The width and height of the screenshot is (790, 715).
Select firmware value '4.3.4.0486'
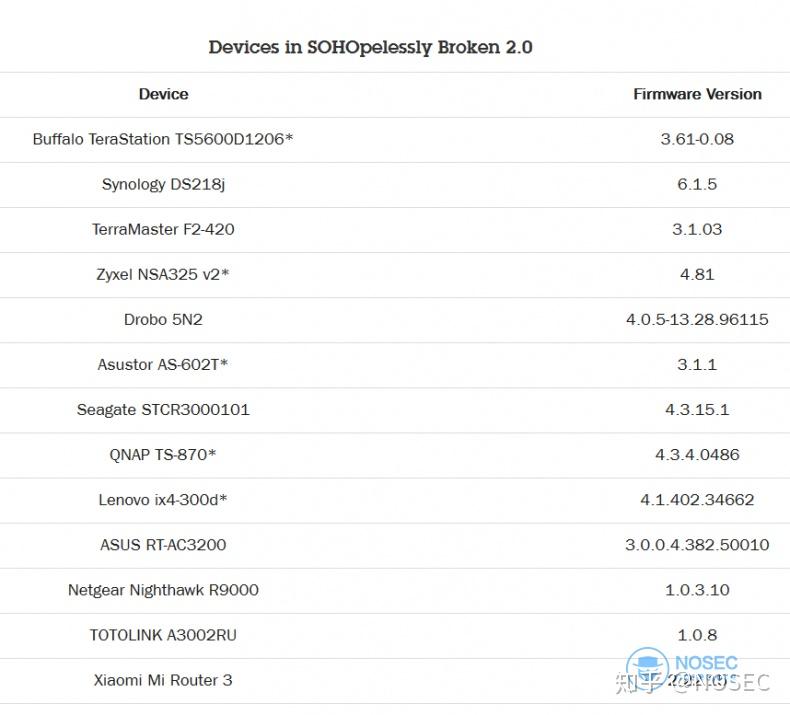pyautogui.click(x=697, y=454)
